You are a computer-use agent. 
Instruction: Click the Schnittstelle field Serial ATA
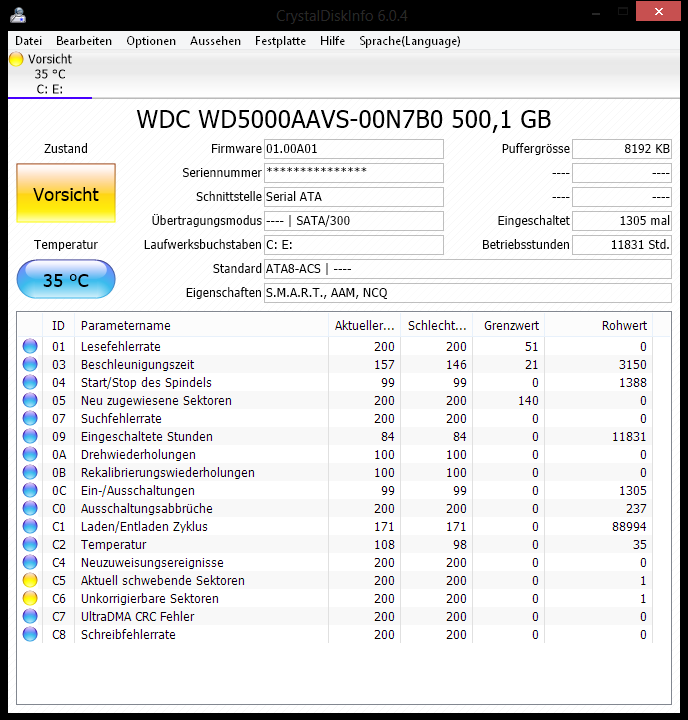coord(354,197)
